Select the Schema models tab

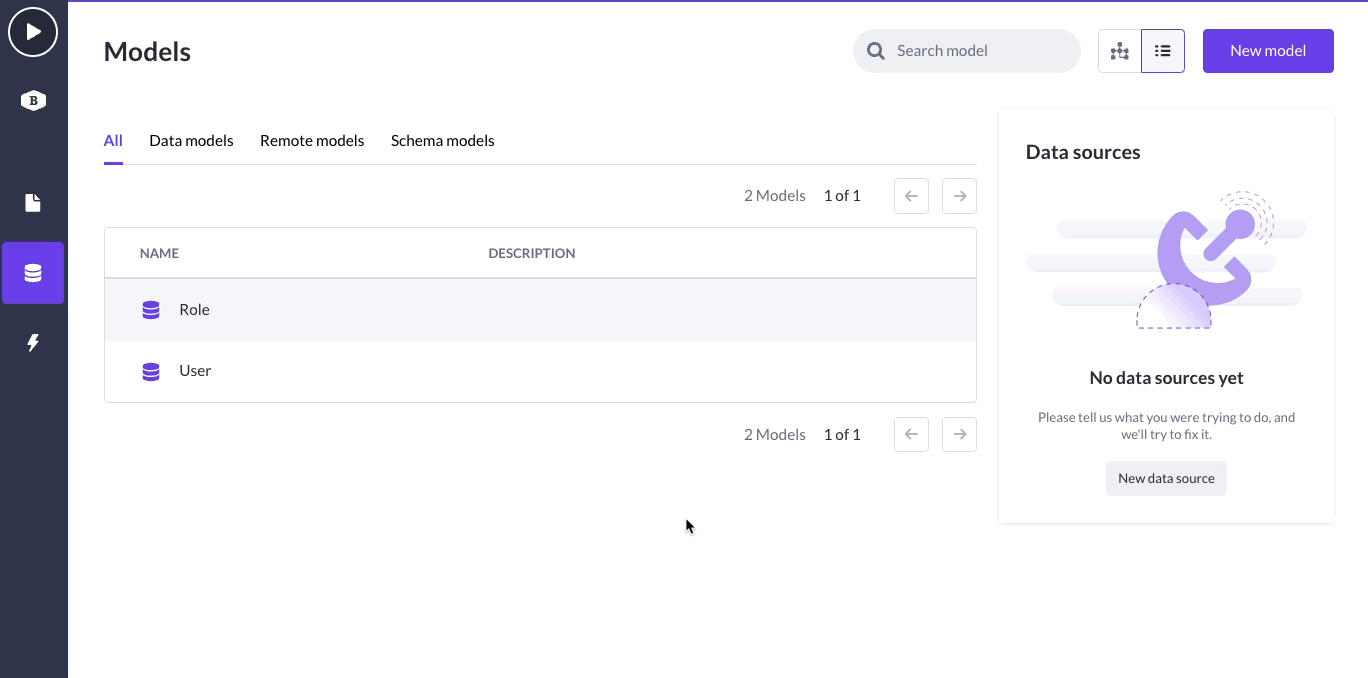point(442,140)
